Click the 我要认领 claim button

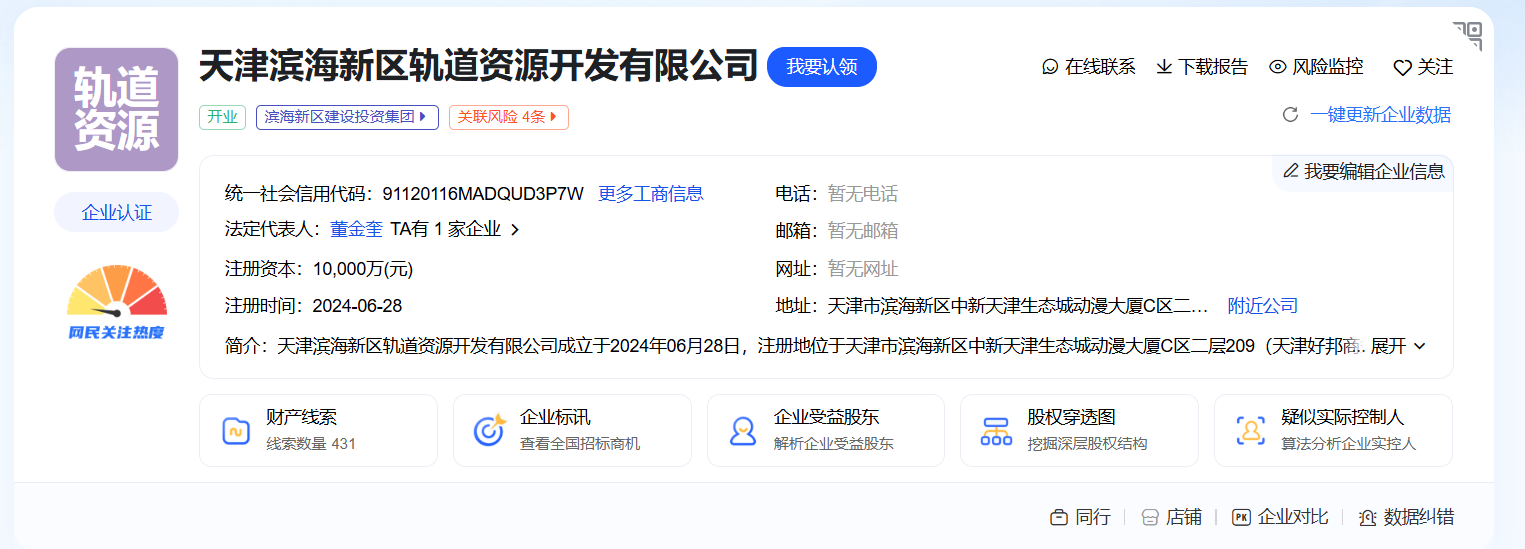coord(822,67)
